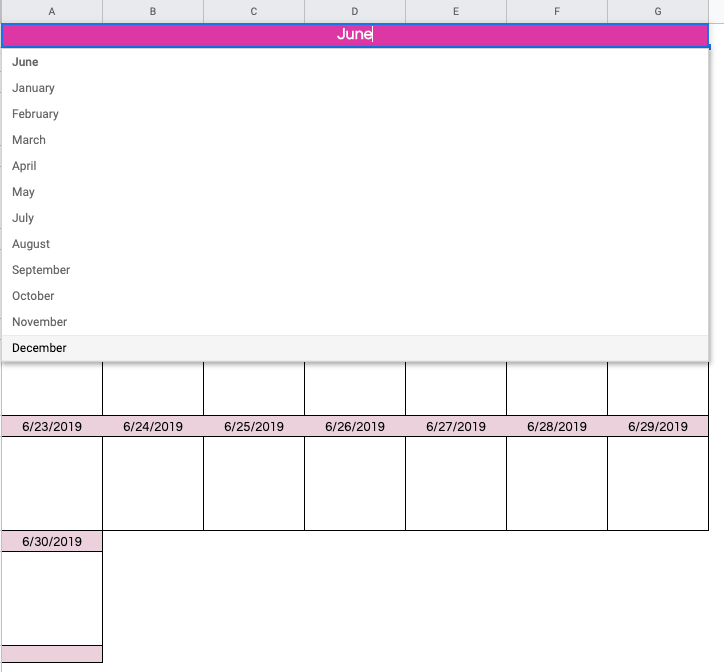The image size is (724, 672).
Task: Click the pink June title input cell
Action: (x=355, y=35)
